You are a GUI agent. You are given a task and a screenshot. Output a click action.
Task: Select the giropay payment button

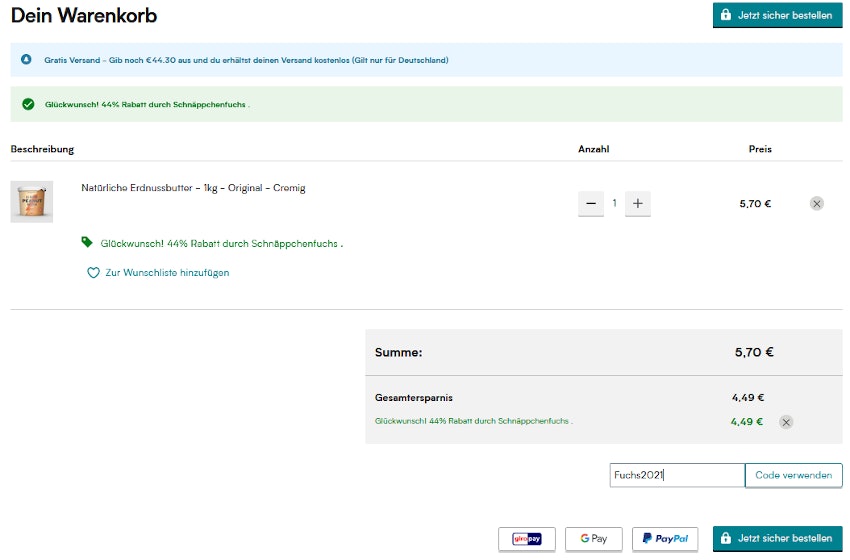coord(527,539)
